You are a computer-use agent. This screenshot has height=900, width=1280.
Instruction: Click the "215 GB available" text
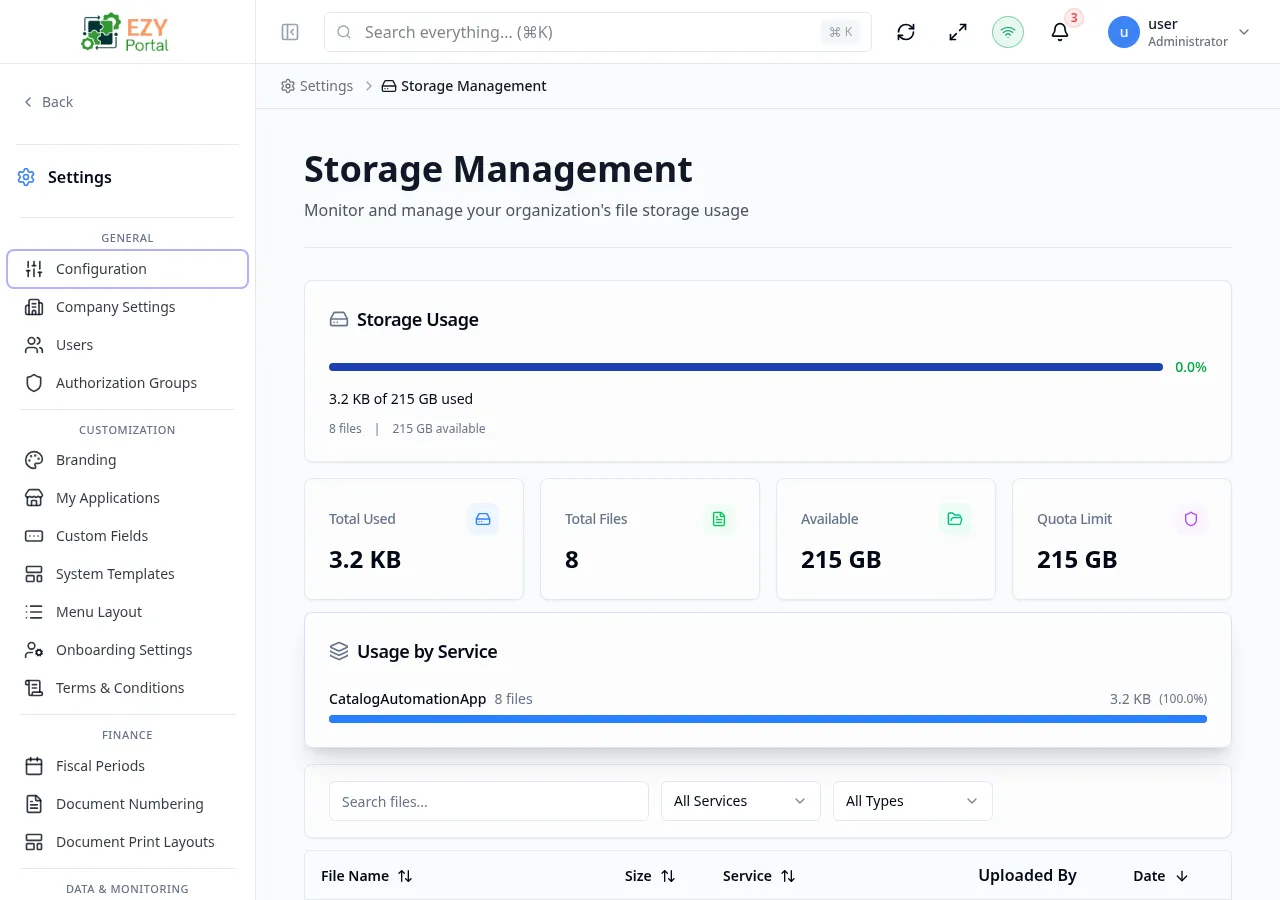tap(439, 429)
